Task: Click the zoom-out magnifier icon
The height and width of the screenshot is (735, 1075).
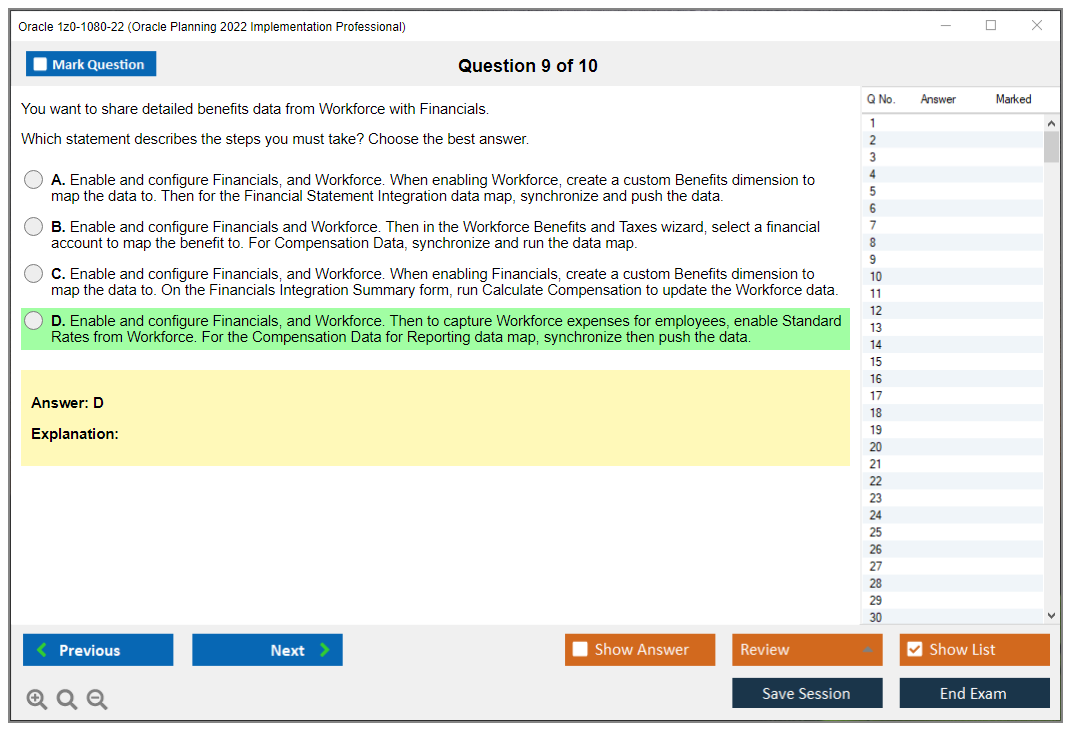Action: 96,699
